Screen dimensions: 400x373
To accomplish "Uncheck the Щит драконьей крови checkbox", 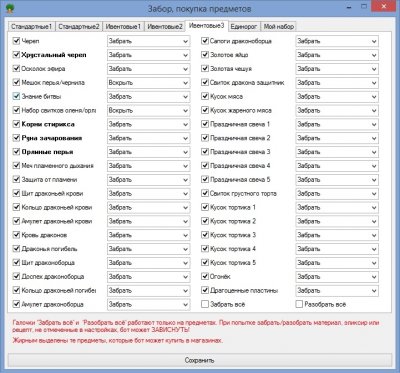I will (x=16, y=193).
